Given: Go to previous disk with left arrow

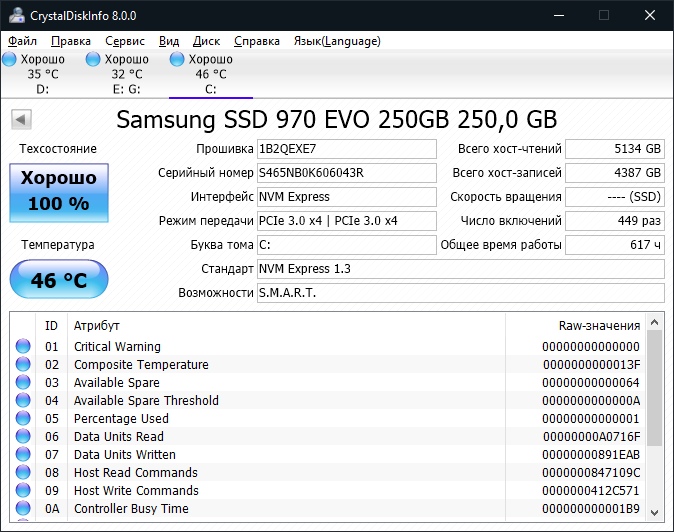Looking at the screenshot, I should (21, 119).
